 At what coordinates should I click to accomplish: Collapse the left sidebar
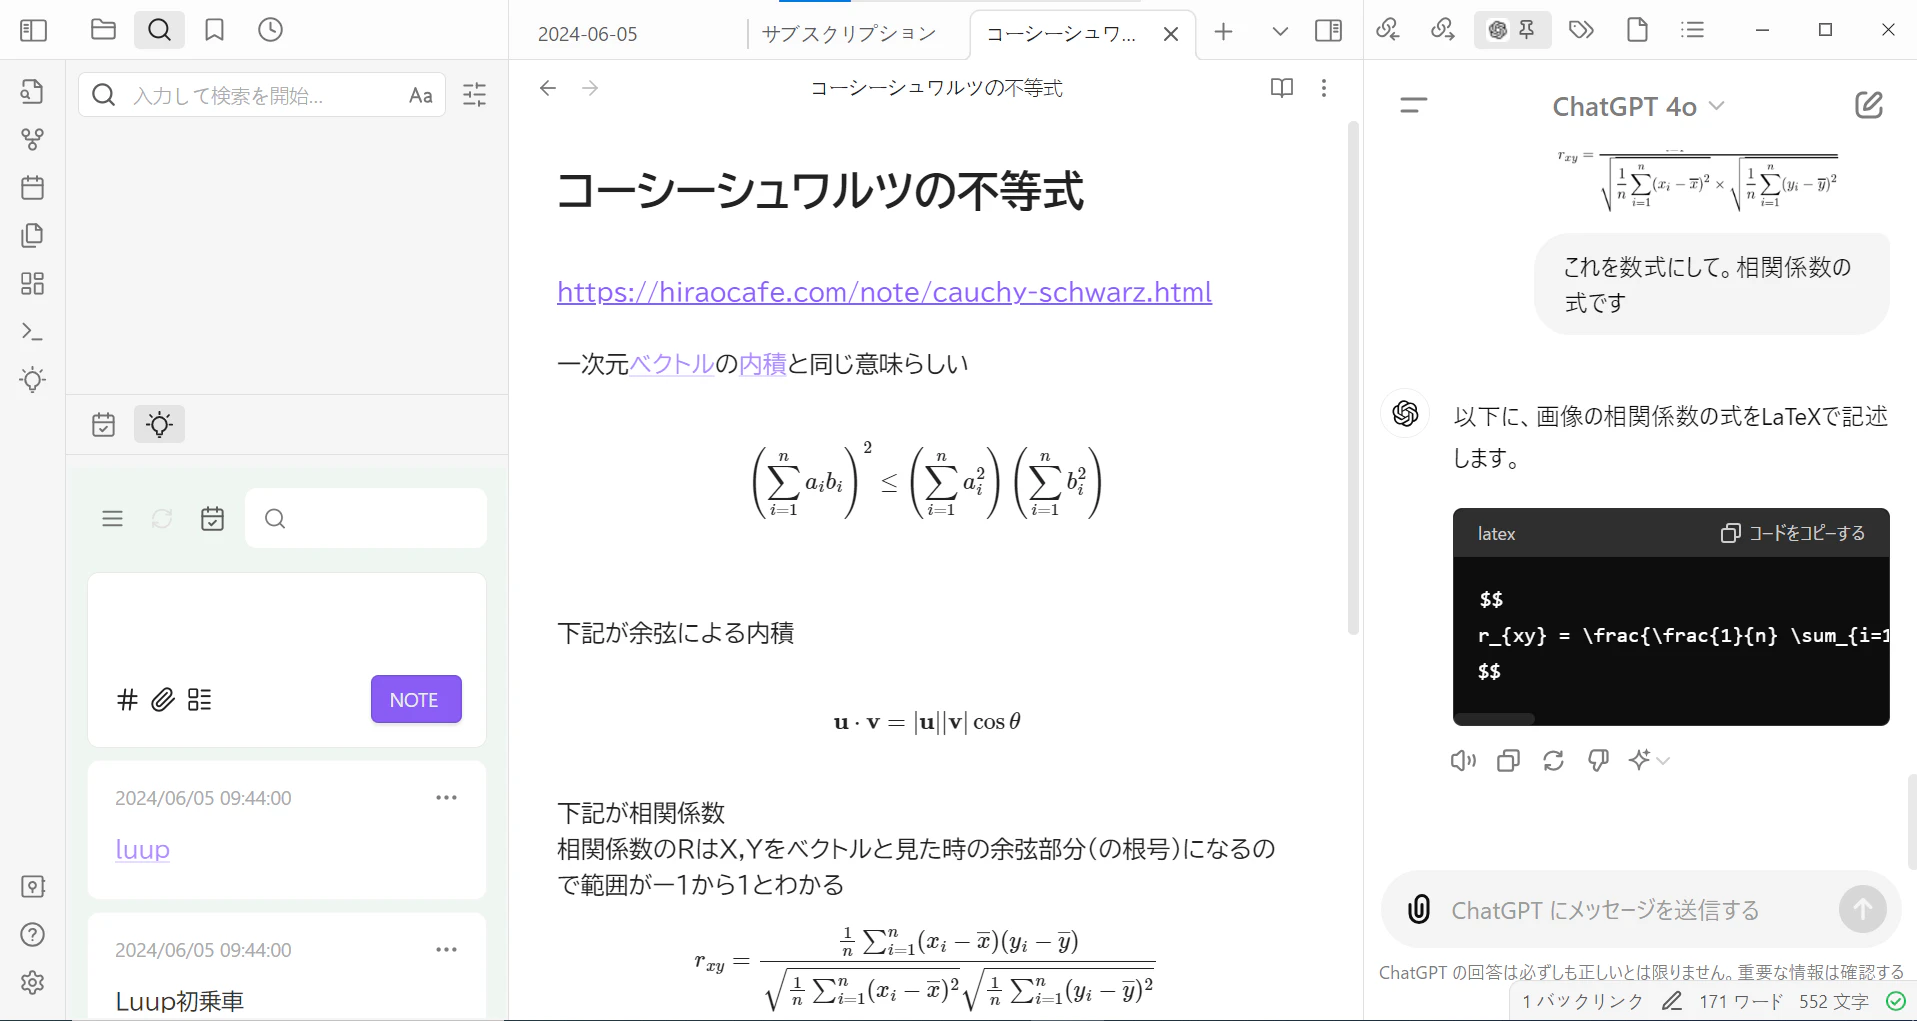[33, 30]
